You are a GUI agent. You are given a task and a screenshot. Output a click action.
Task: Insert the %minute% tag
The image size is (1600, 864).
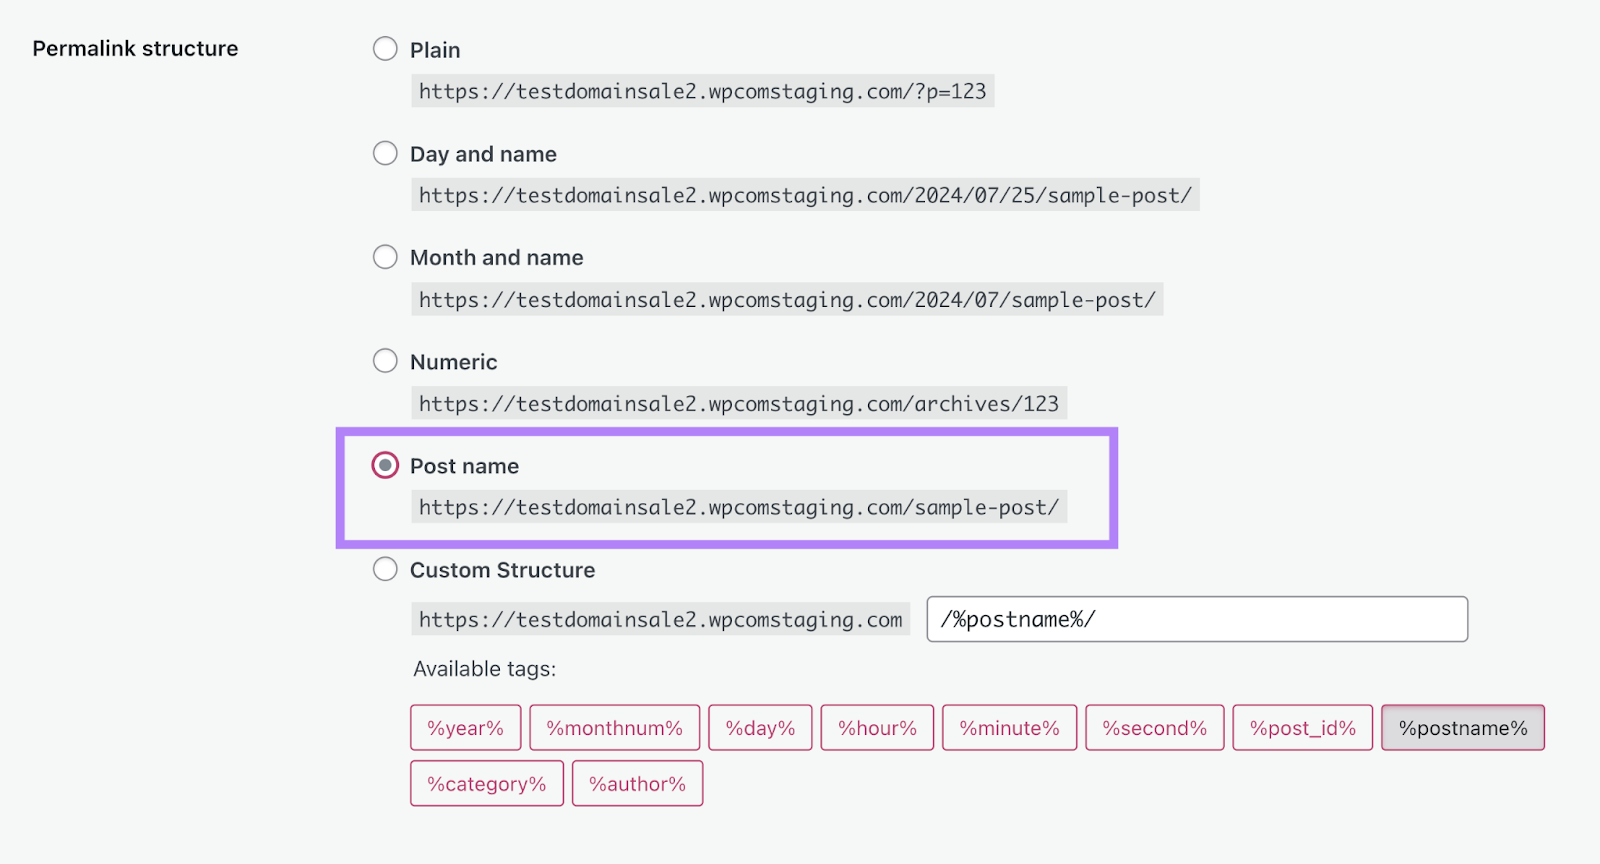(1009, 727)
